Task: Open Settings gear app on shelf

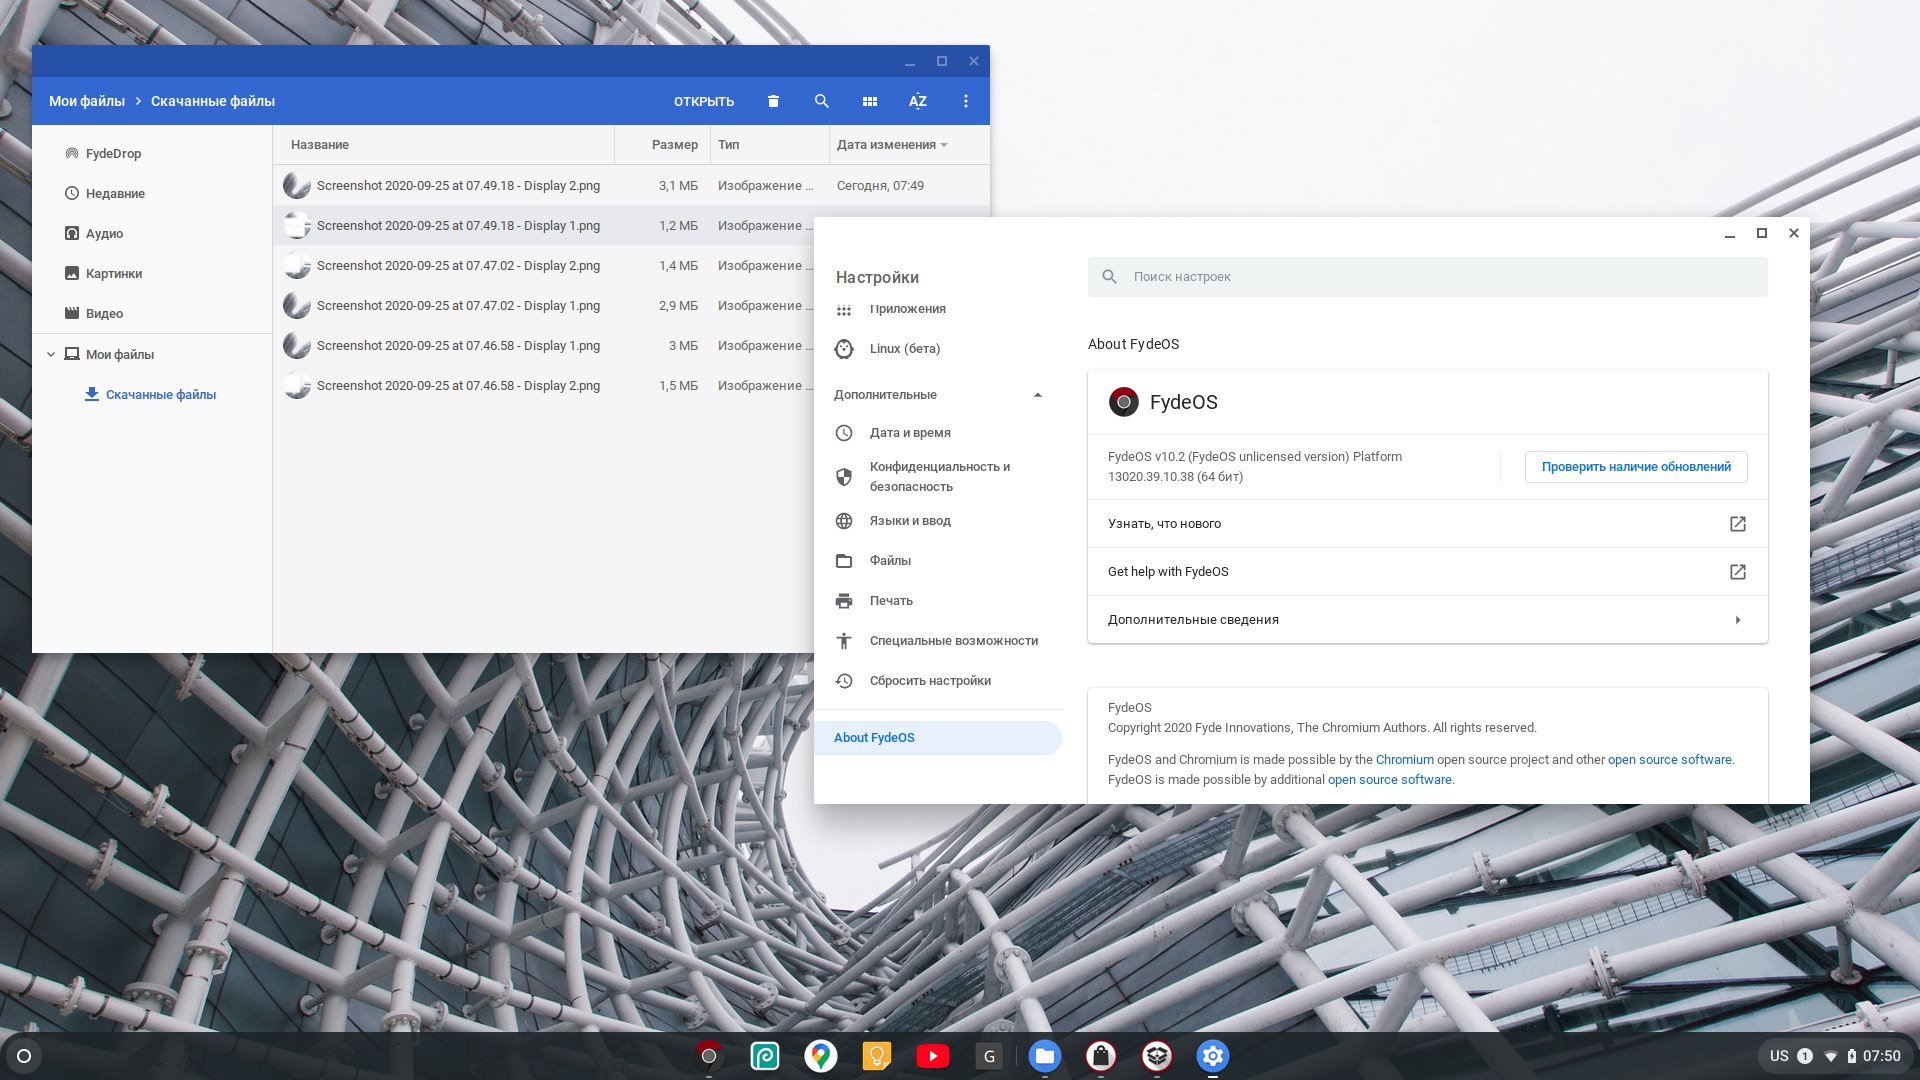Action: (x=1213, y=1056)
